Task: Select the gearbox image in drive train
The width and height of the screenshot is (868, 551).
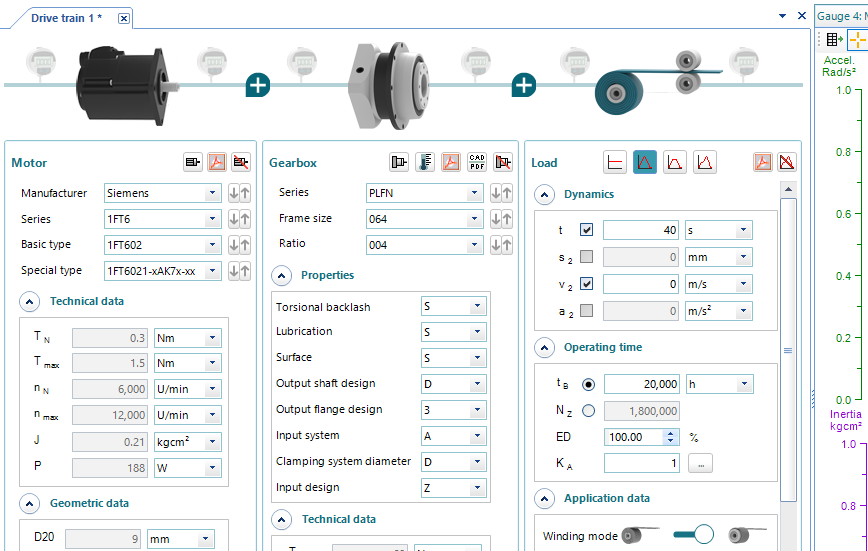Action: click(x=390, y=86)
